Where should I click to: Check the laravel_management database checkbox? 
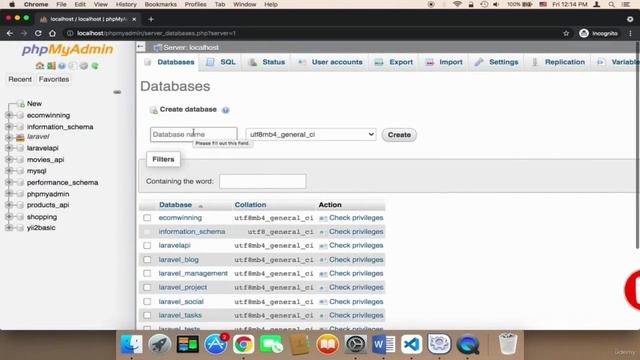147,273
